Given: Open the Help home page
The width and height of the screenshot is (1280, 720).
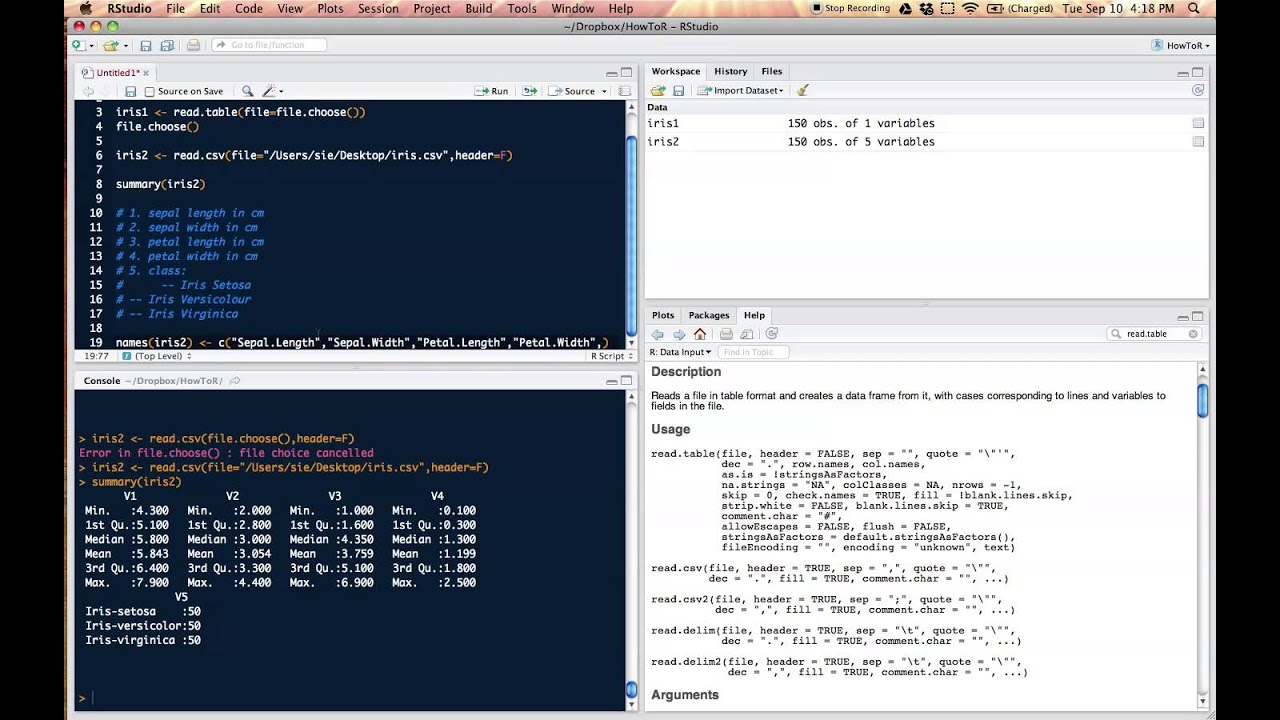Looking at the screenshot, I should (x=700, y=334).
